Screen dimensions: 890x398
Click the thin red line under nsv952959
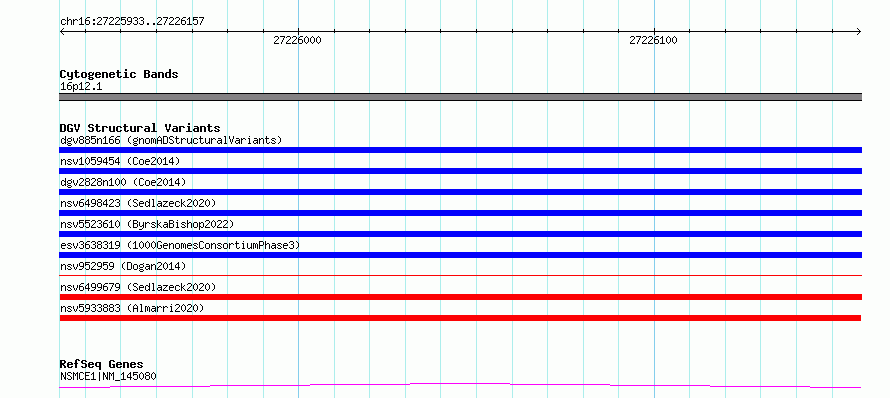pos(461,275)
